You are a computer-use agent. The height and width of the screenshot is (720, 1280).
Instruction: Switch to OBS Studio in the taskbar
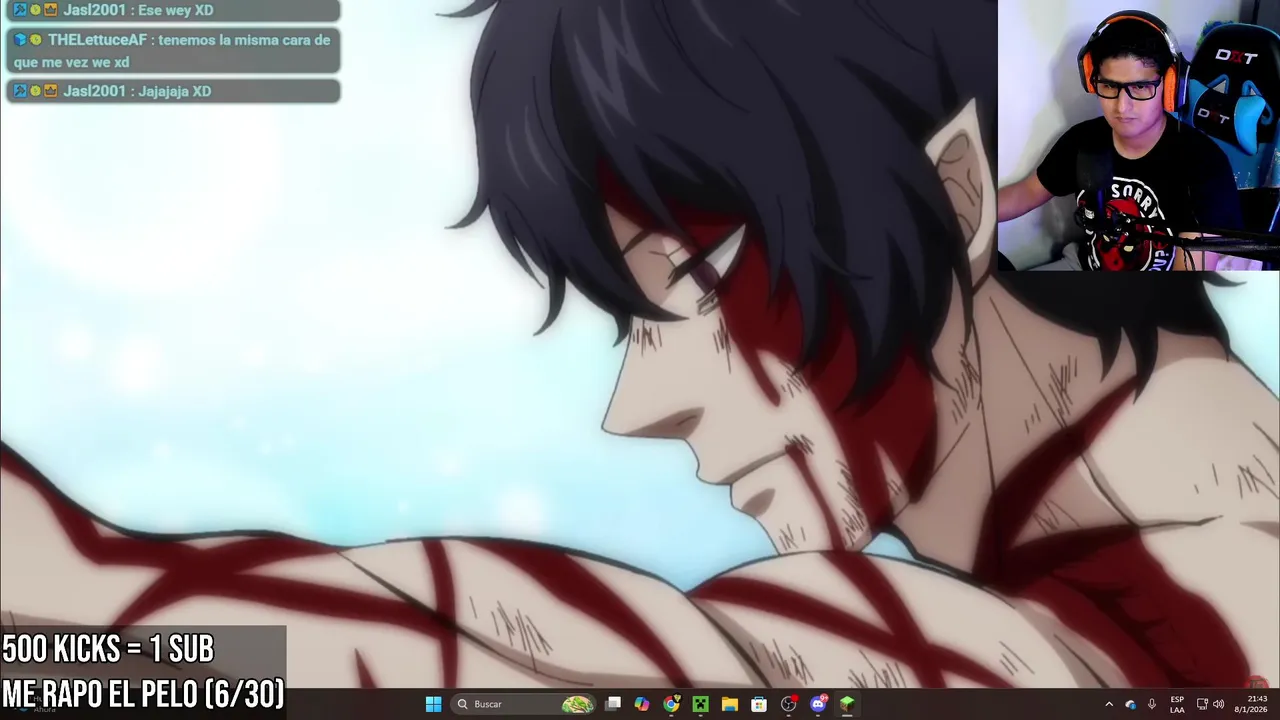[789, 704]
